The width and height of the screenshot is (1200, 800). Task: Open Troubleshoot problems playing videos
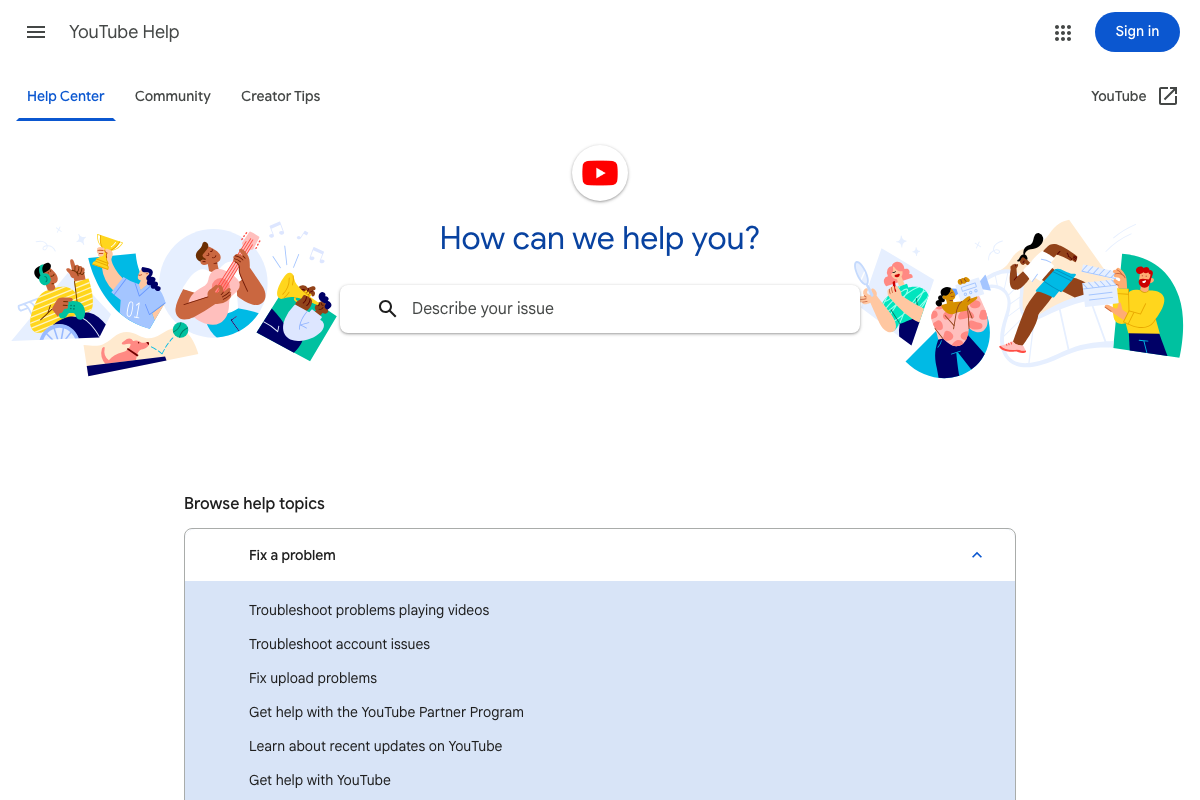pyautogui.click(x=369, y=610)
